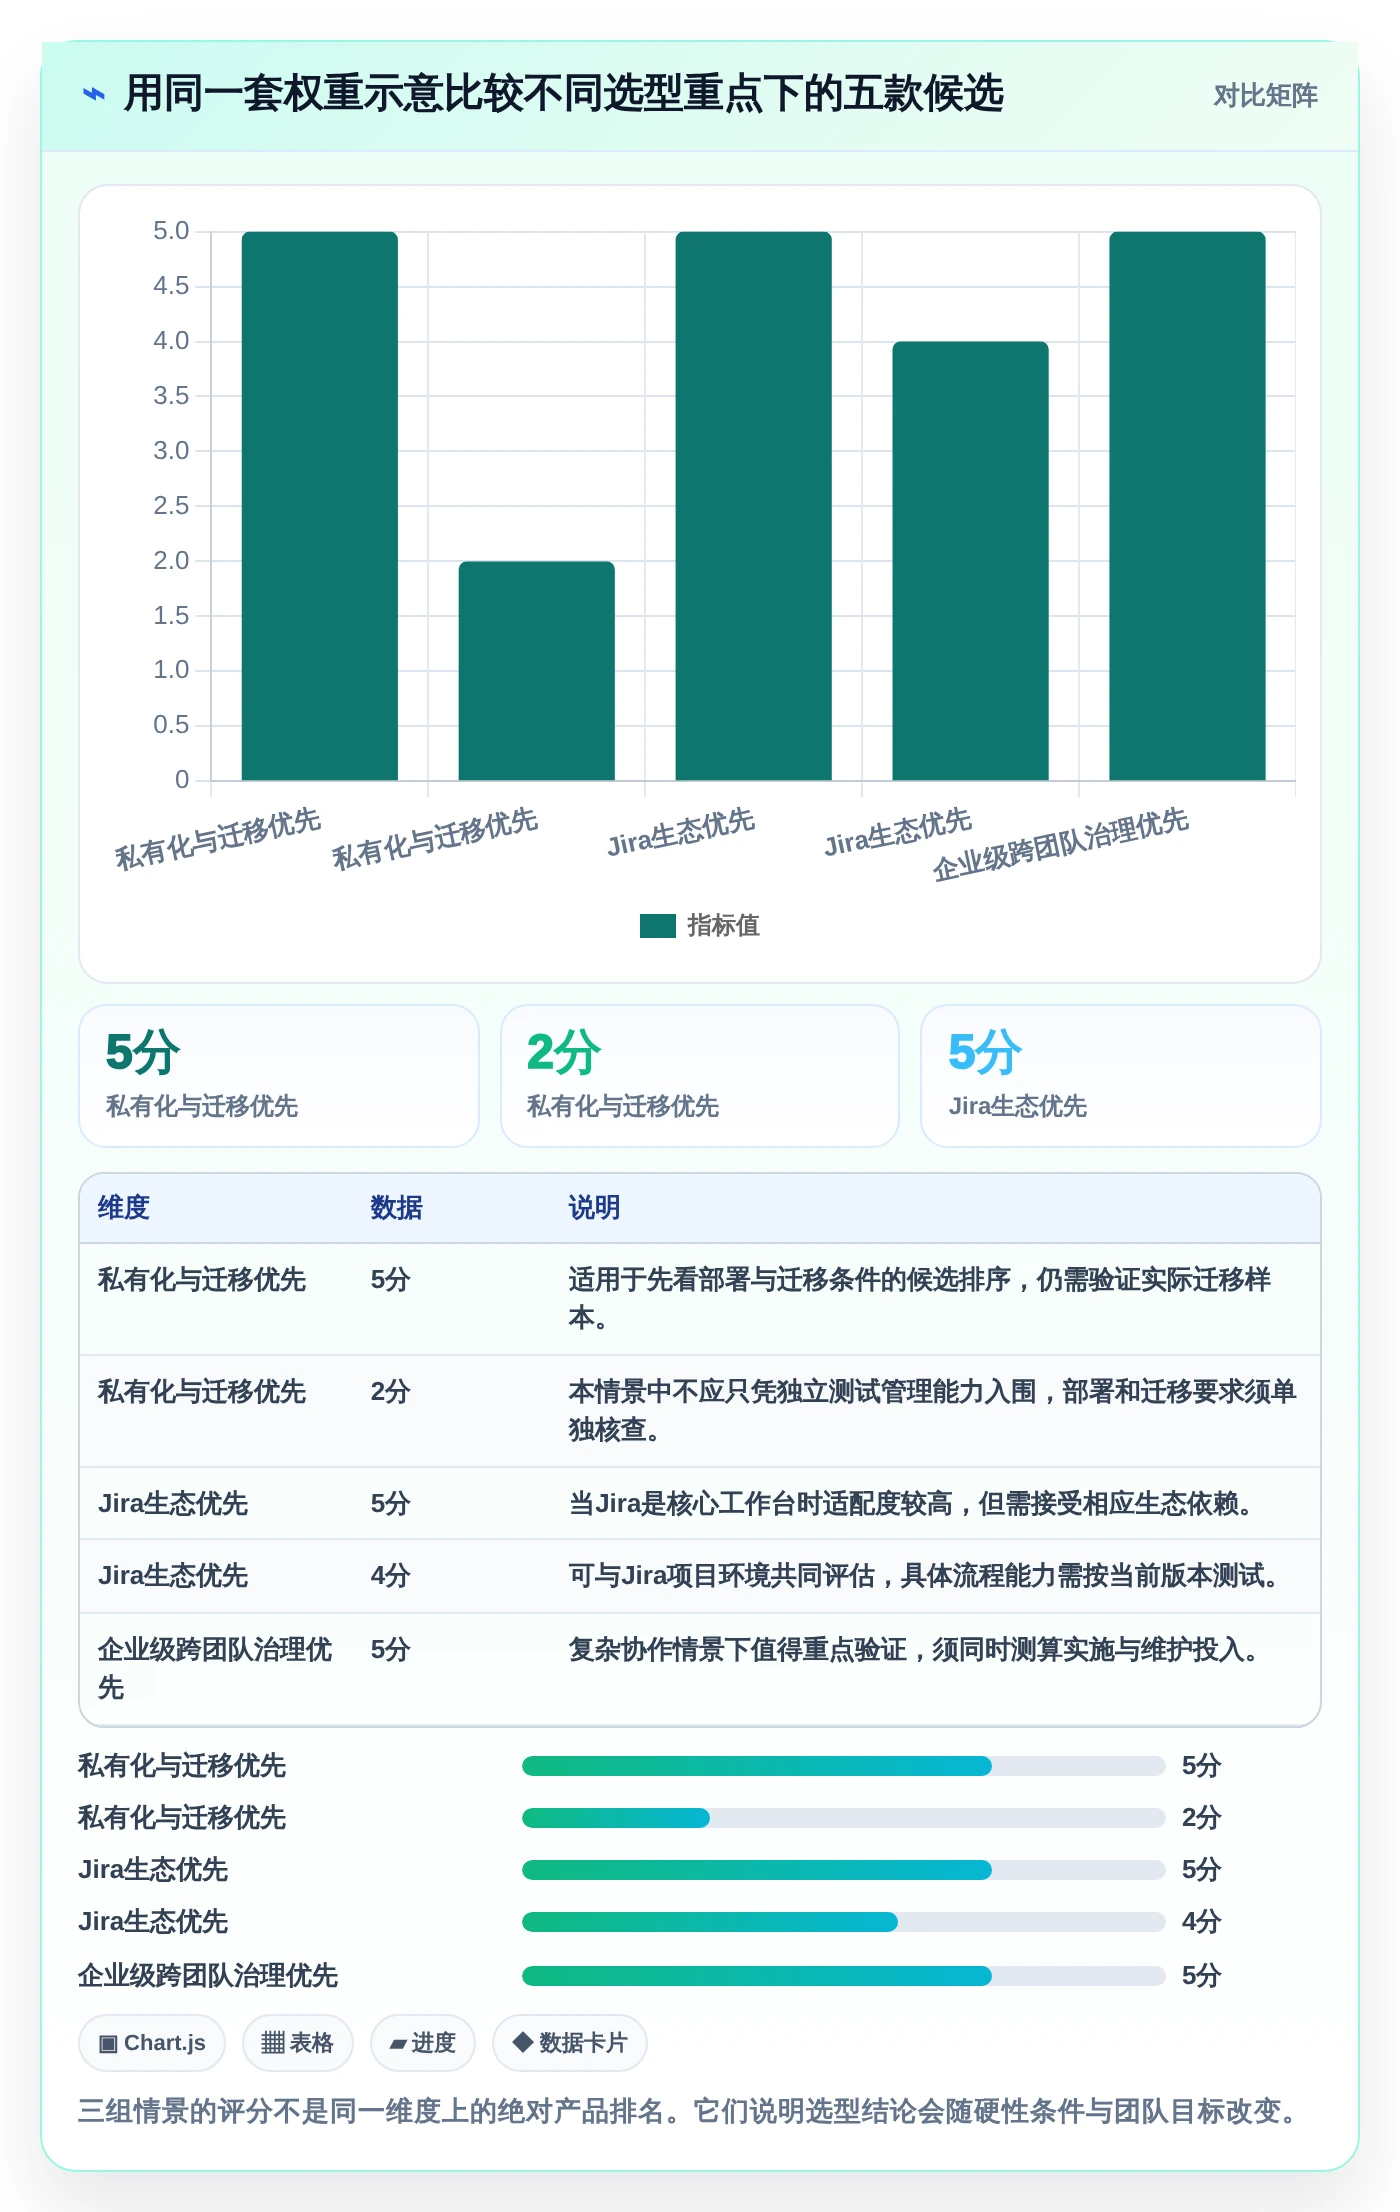Click description starting 适用于先看部署与迁移条件
1400x2212 pixels.
(x=920, y=1299)
